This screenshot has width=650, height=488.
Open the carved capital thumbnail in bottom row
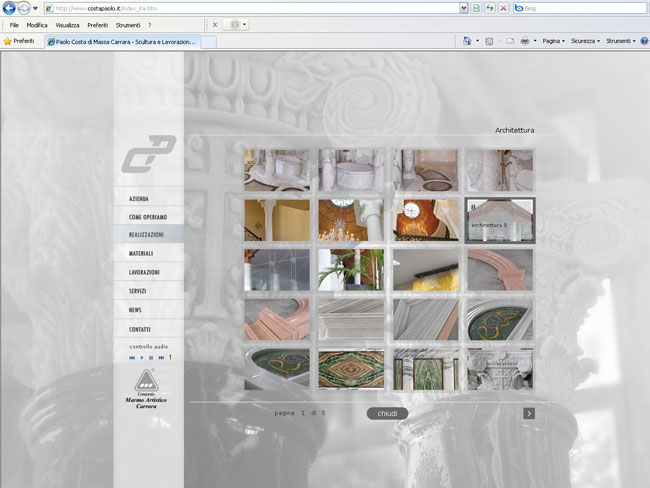tap(500, 369)
